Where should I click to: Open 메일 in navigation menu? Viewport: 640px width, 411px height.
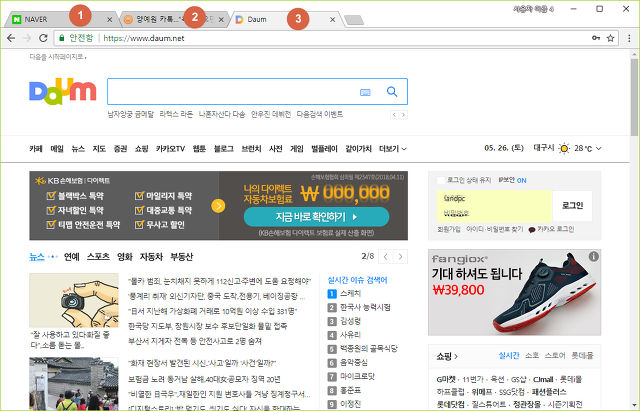coord(57,149)
